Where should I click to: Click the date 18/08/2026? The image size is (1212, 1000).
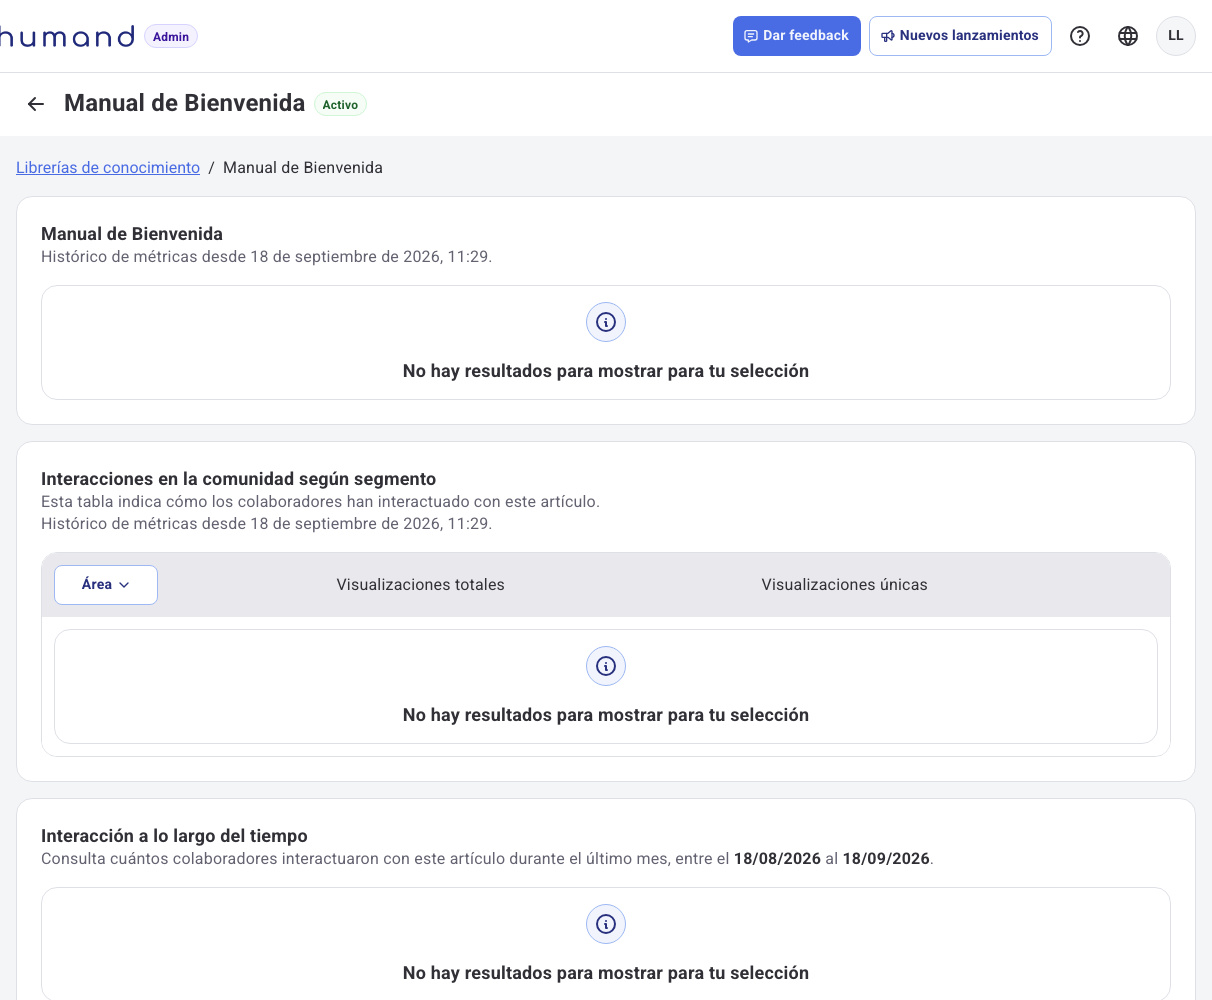pyautogui.click(x=778, y=859)
